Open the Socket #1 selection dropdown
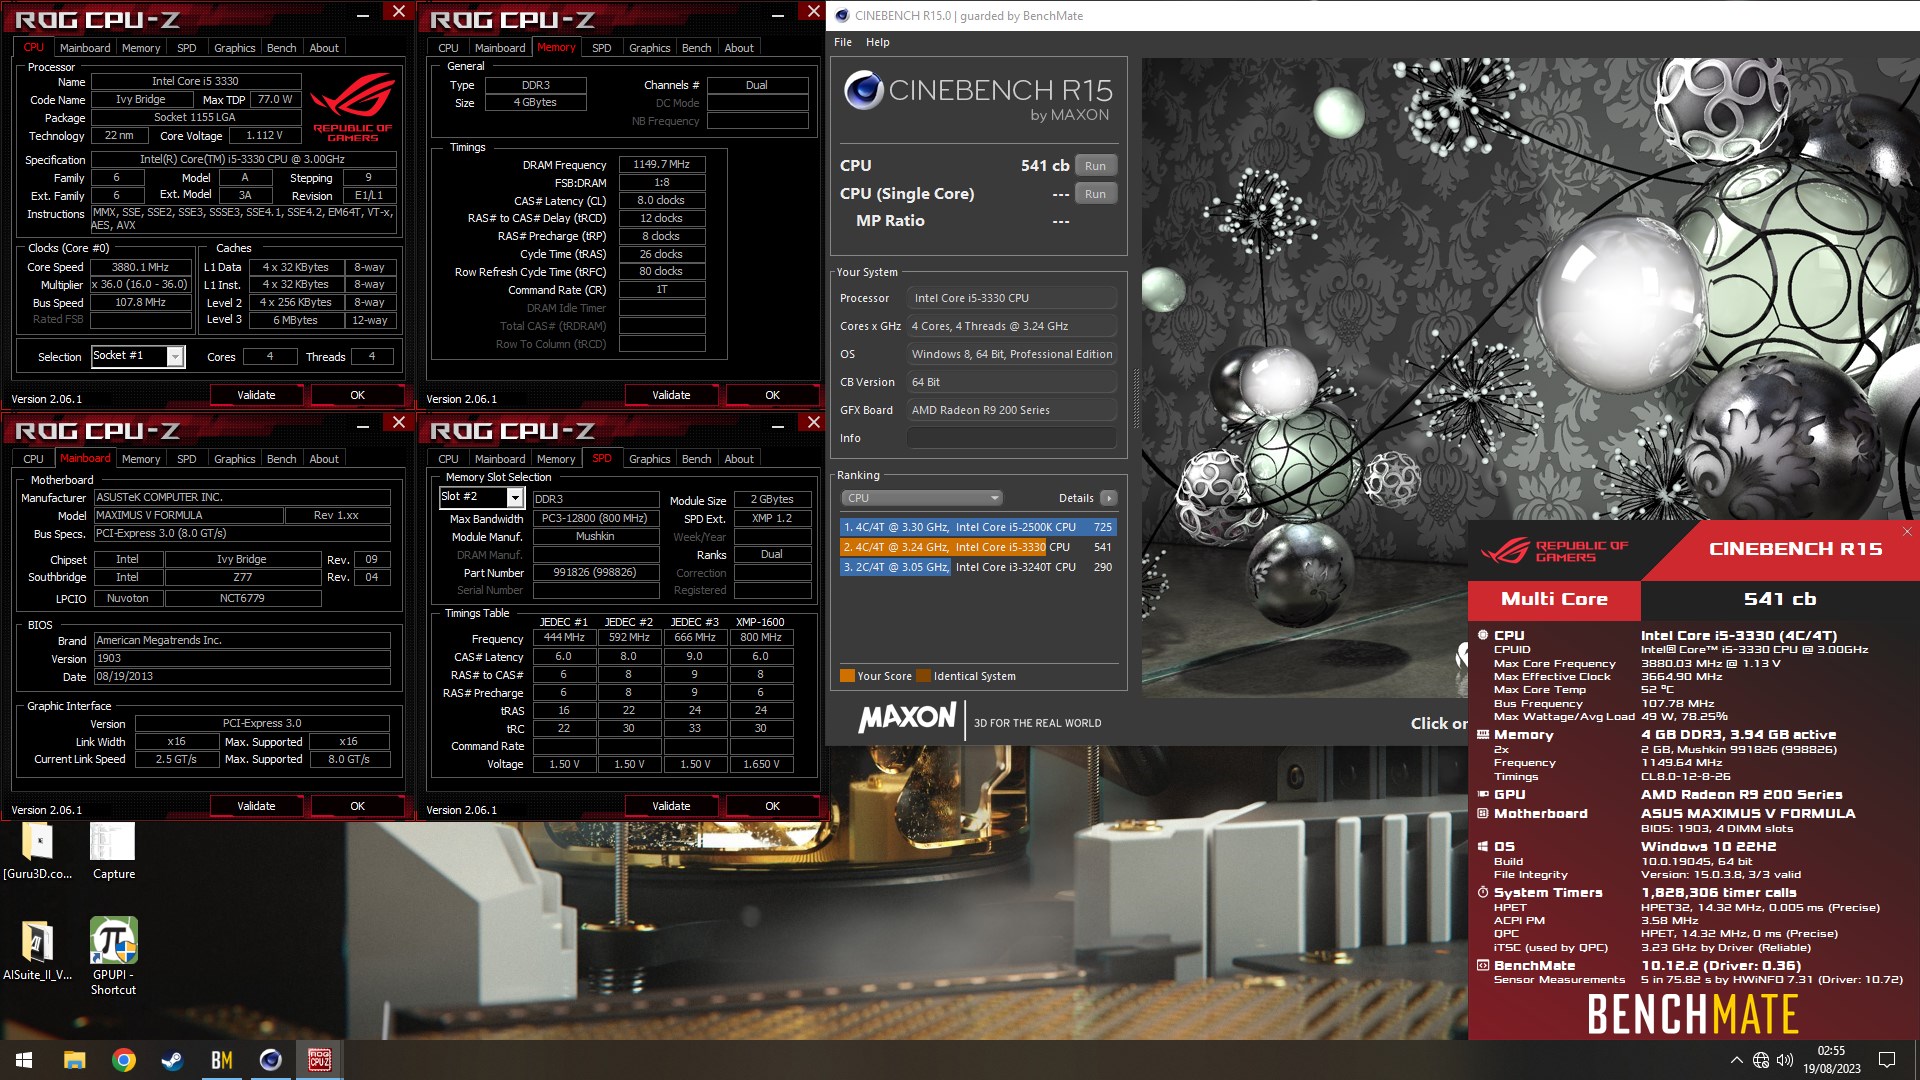Viewport: 1920px width, 1080px height. (175, 356)
